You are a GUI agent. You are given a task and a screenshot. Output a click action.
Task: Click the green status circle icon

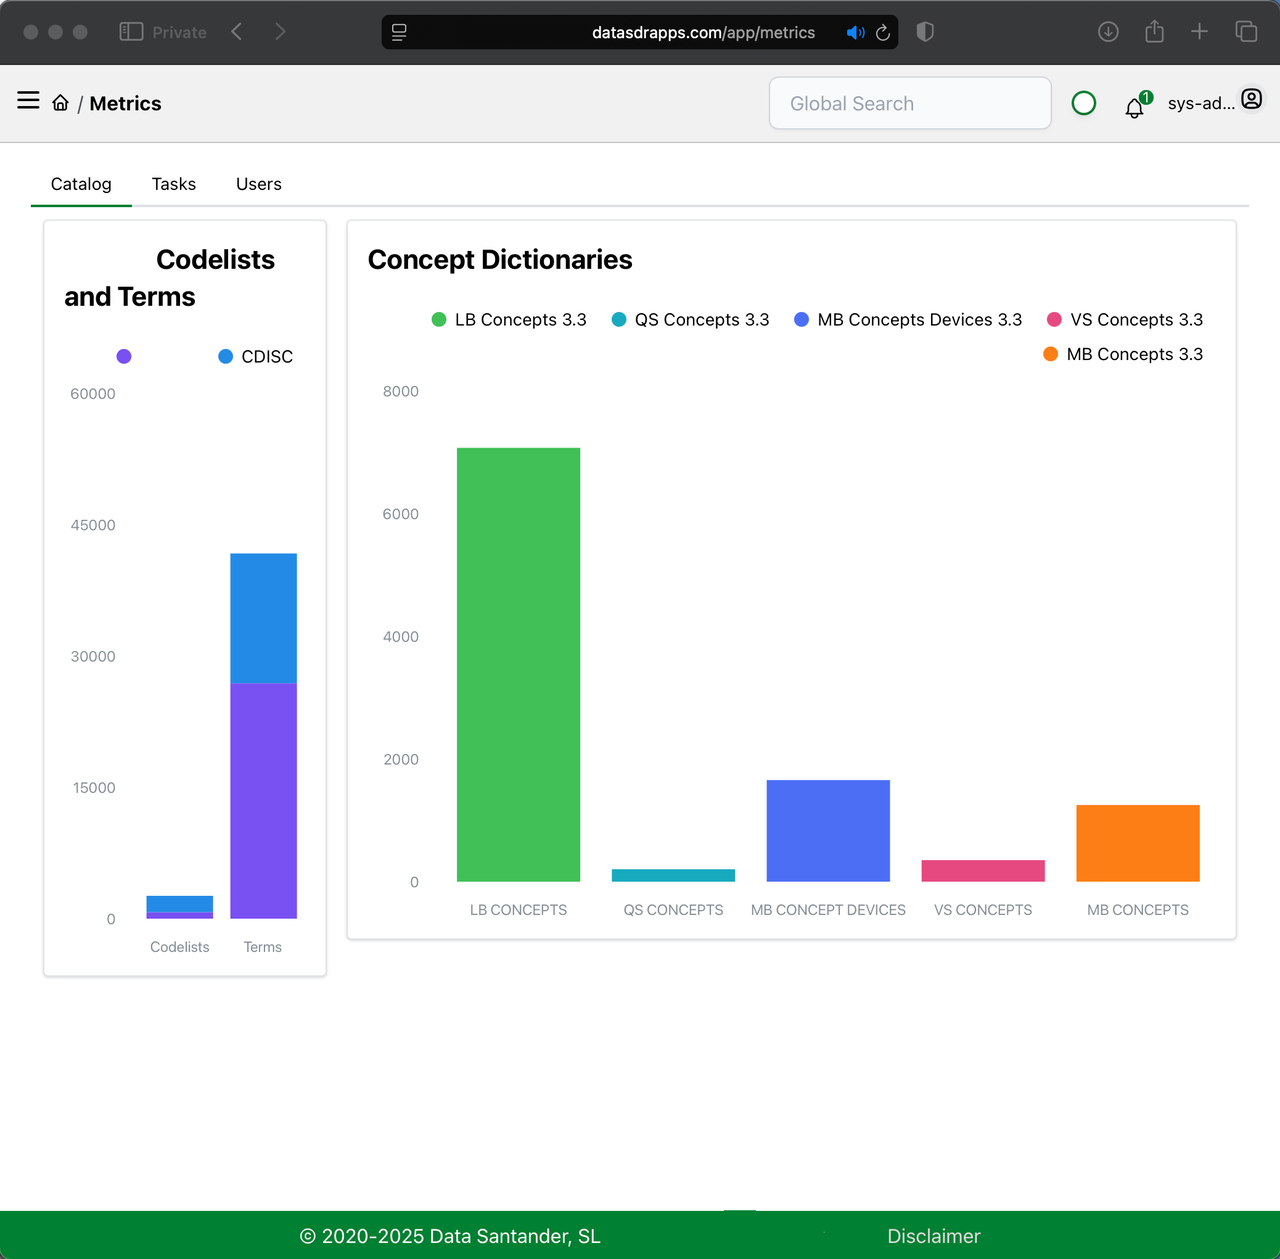[x=1084, y=103]
